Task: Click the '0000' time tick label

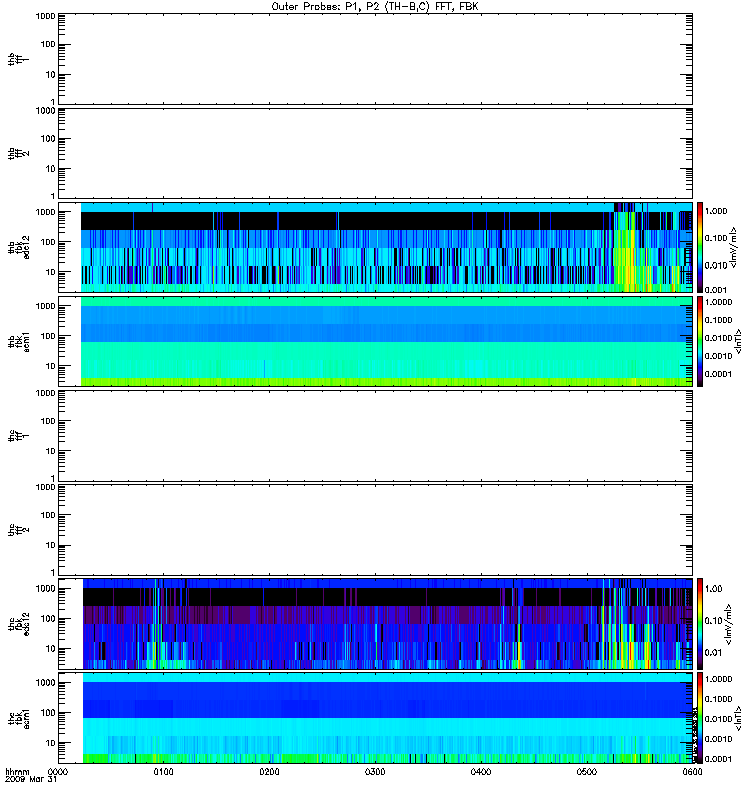Action: click(x=58, y=772)
